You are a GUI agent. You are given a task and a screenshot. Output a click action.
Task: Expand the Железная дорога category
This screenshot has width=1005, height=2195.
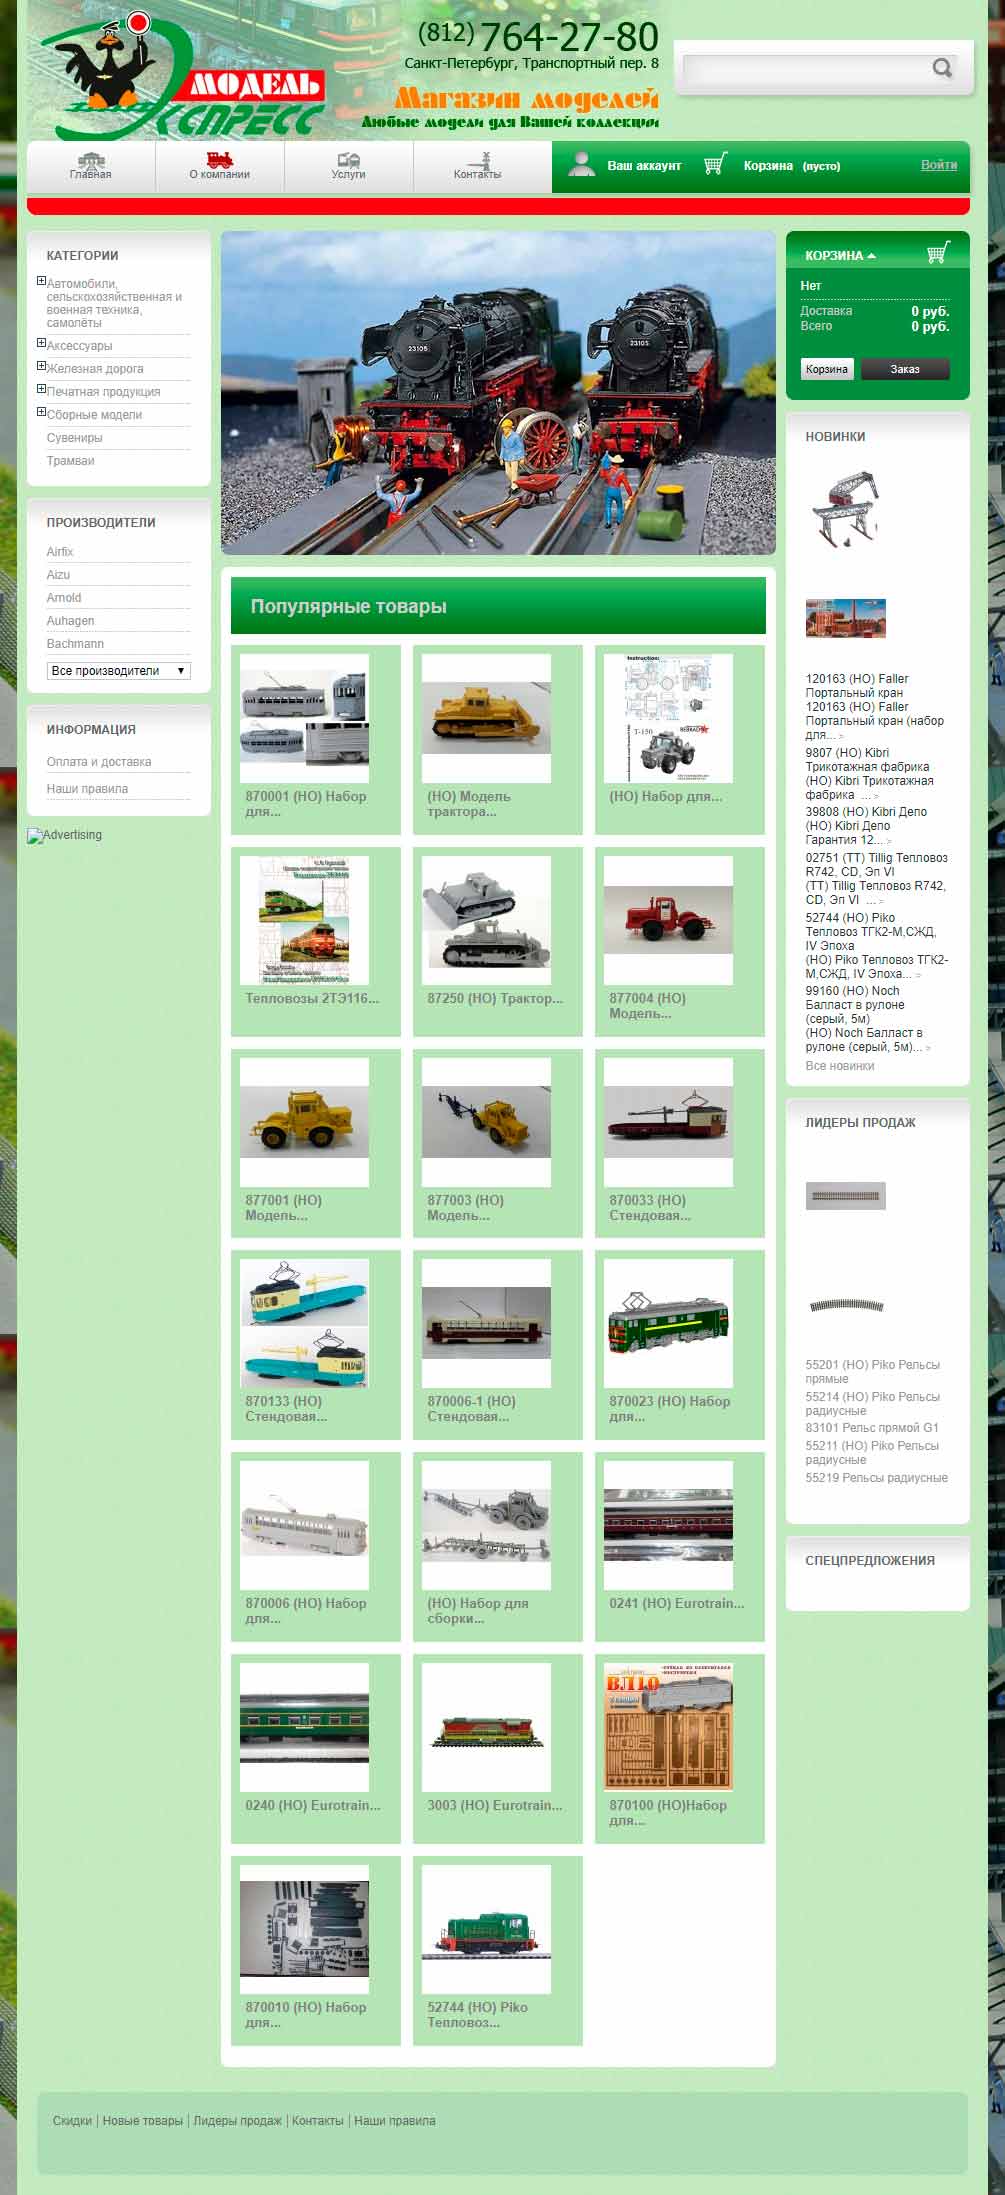(42, 367)
